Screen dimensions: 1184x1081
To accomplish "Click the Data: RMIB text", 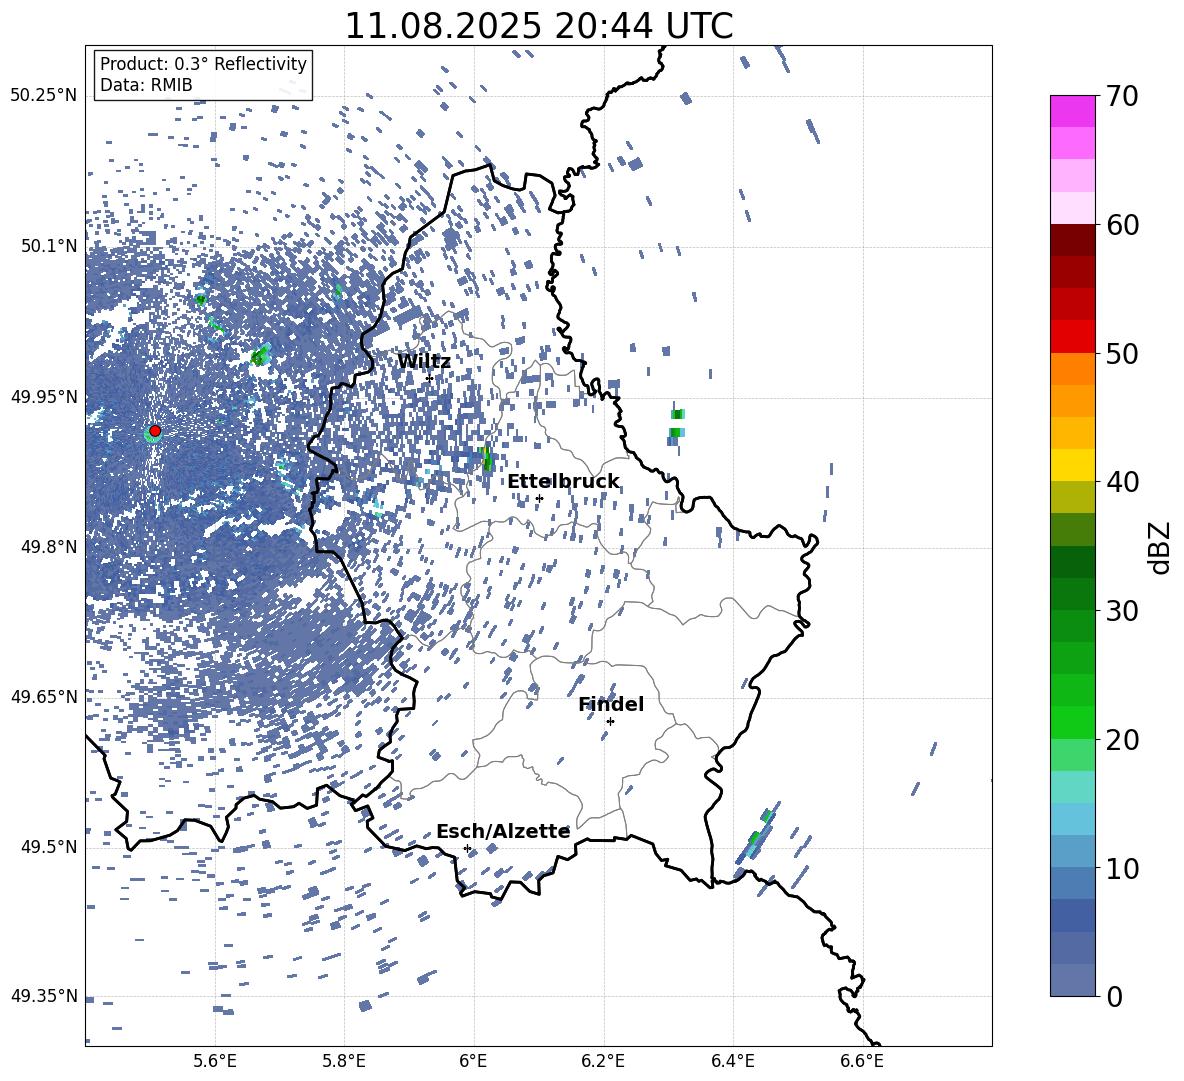I will [146, 85].
